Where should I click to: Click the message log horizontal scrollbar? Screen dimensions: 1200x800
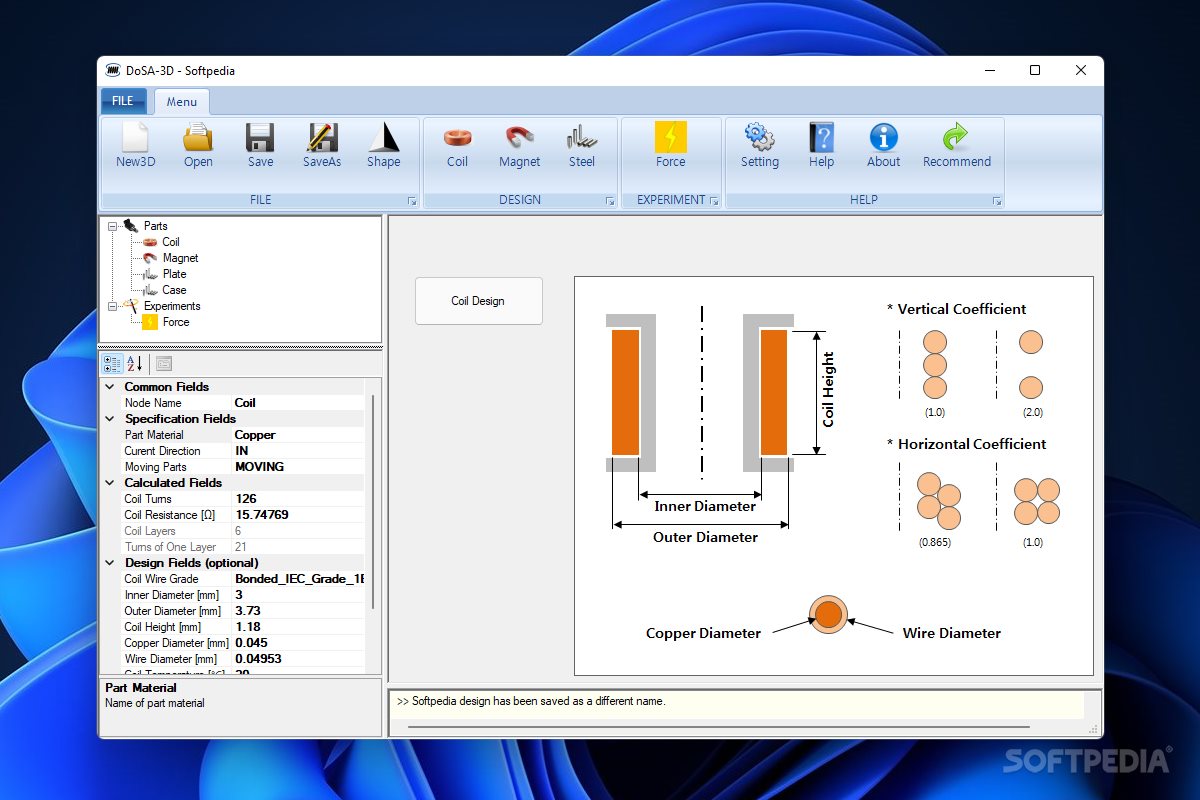point(719,727)
